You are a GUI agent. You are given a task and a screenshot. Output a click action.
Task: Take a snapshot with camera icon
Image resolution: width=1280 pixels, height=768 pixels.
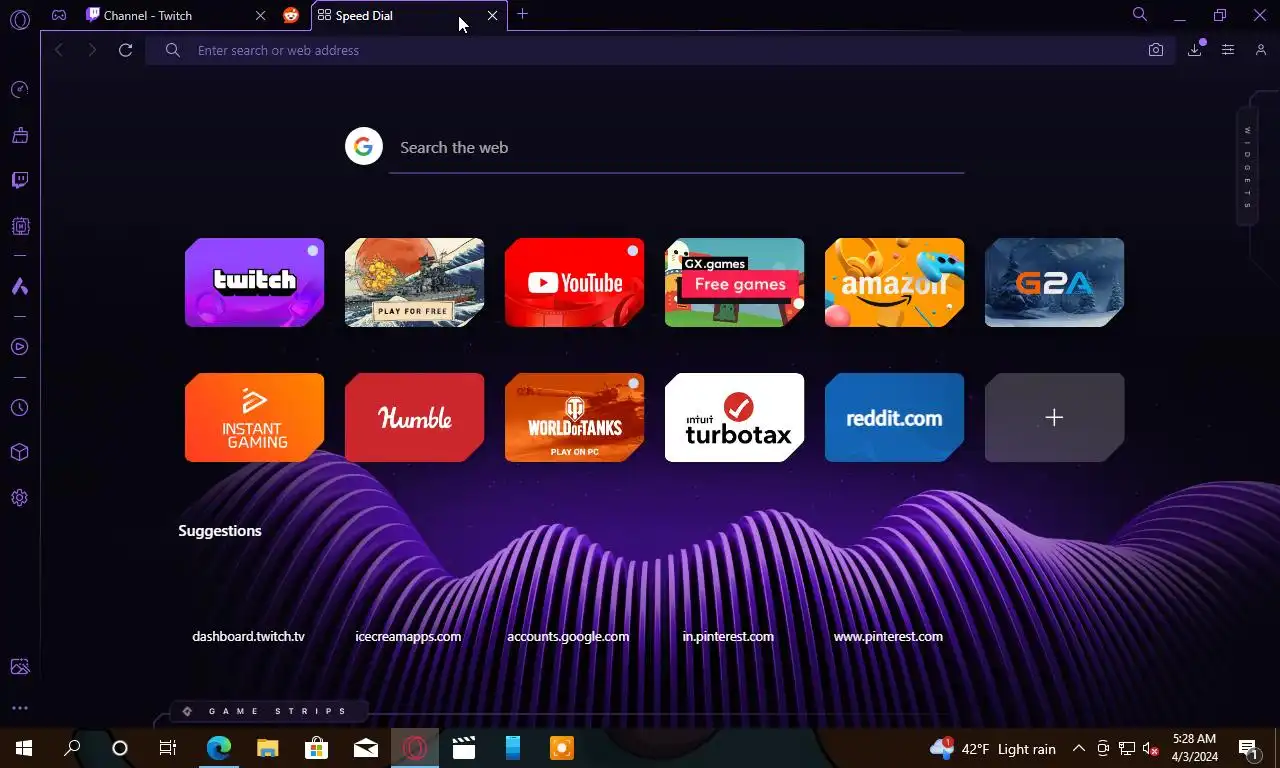pos(1156,50)
